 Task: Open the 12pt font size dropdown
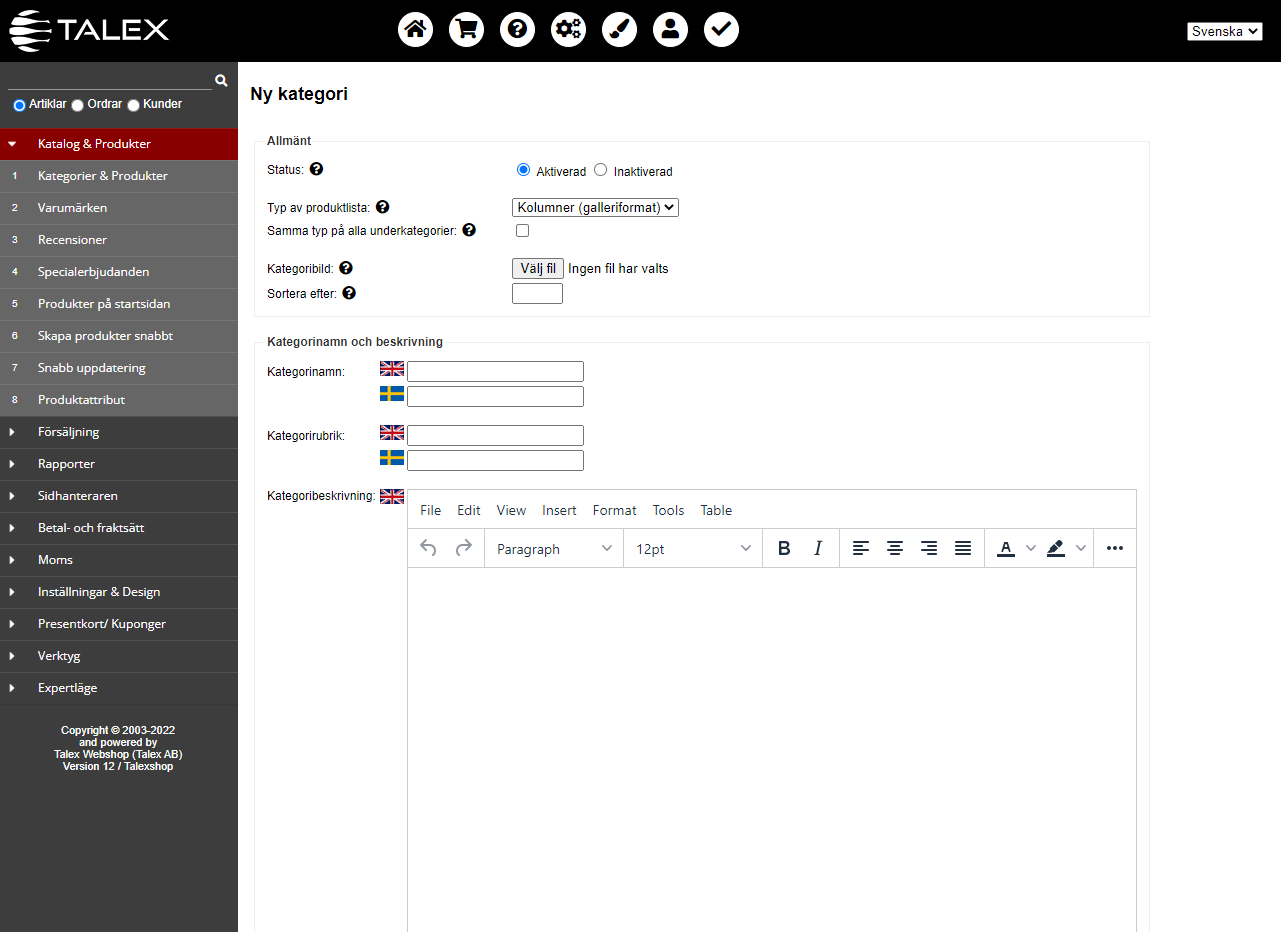pyautogui.click(x=693, y=548)
